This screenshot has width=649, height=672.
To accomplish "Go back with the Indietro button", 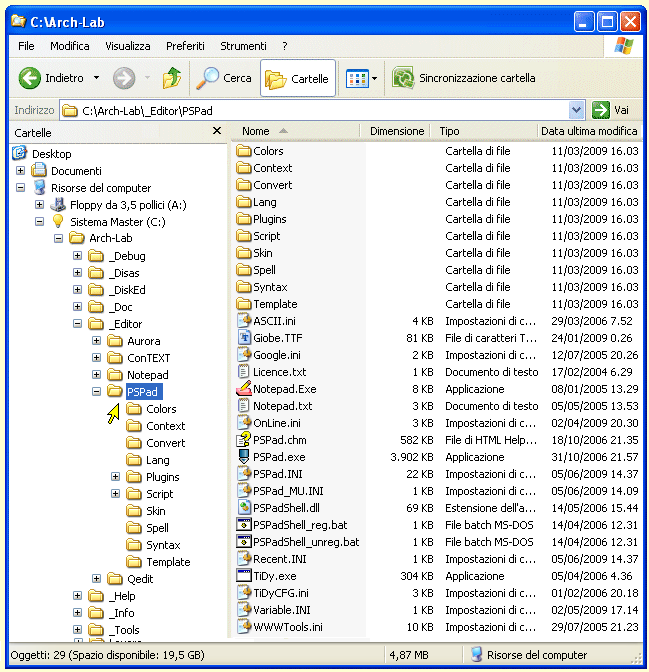I will [x=51, y=78].
